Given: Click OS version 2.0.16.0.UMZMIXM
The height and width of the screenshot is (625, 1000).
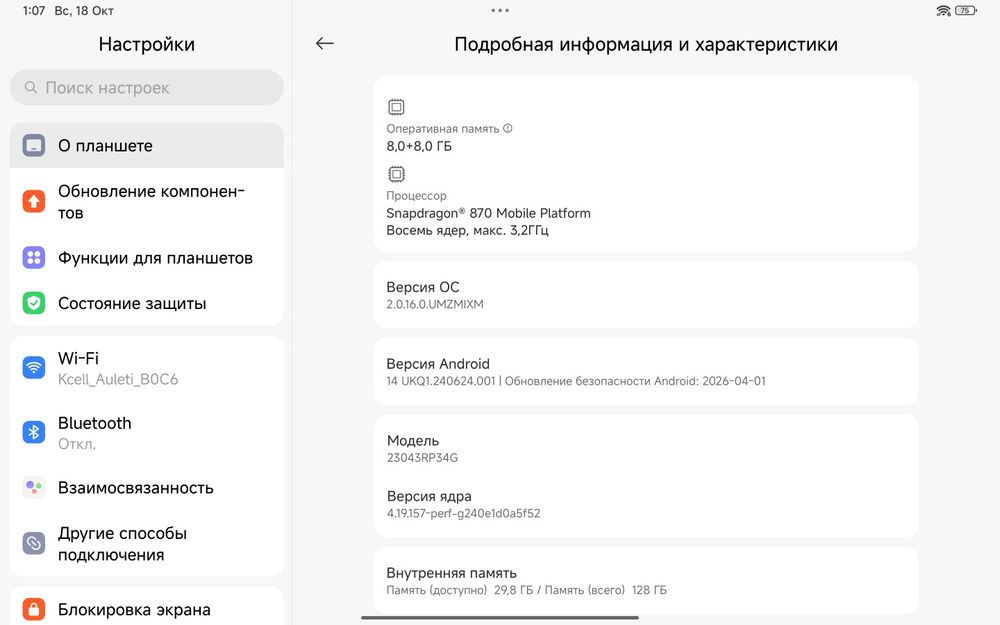Looking at the screenshot, I should click(435, 304).
